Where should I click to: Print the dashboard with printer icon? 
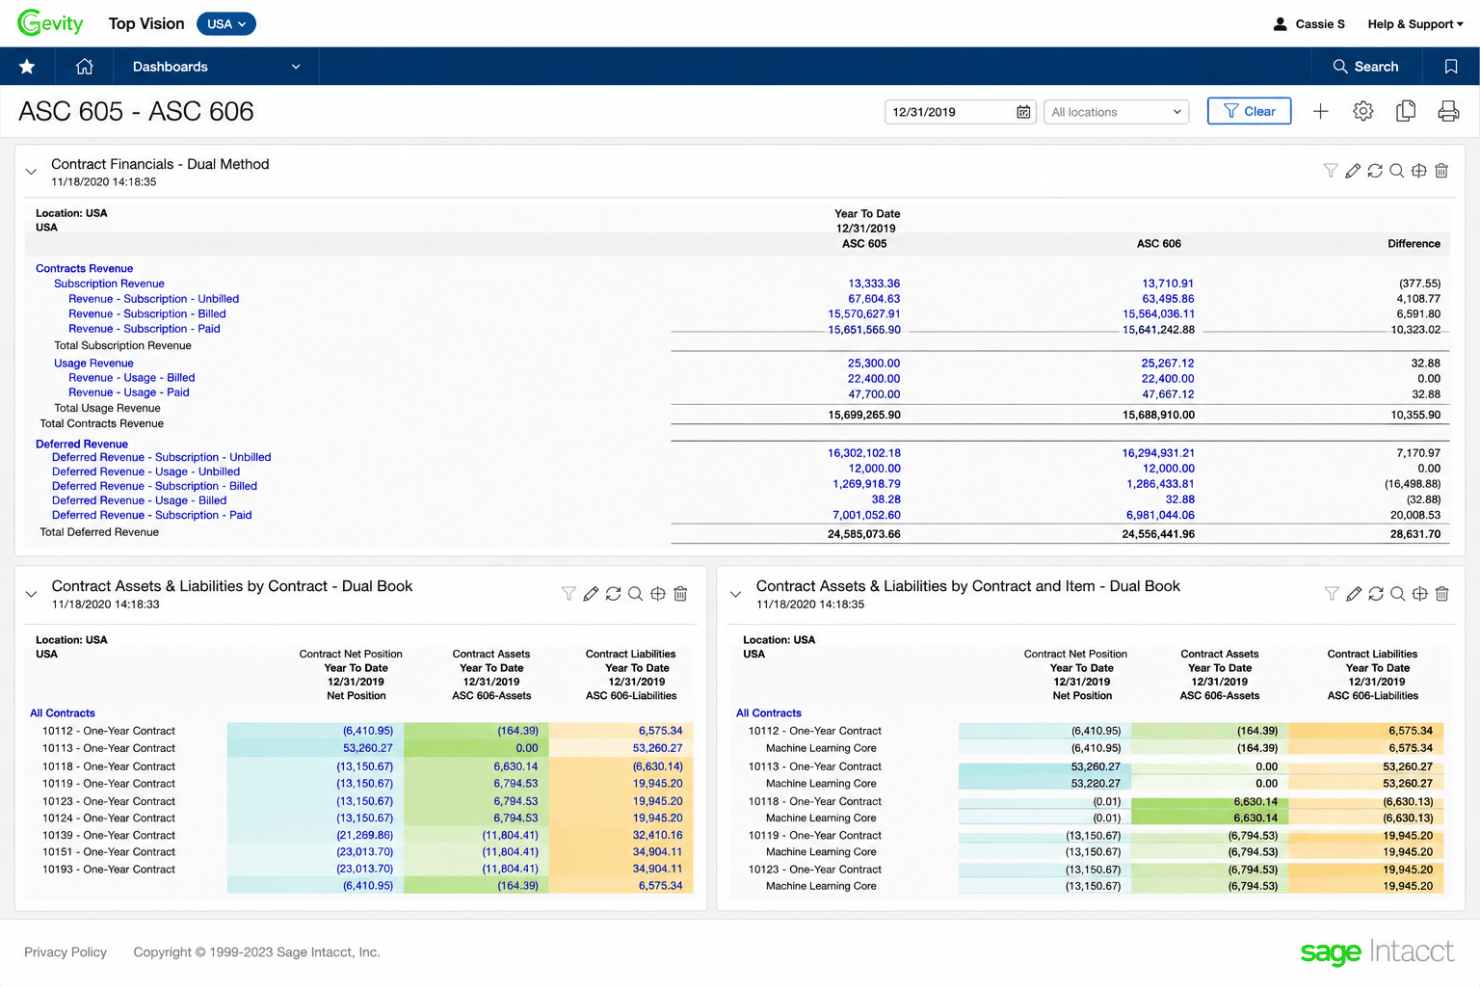[x=1448, y=111]
